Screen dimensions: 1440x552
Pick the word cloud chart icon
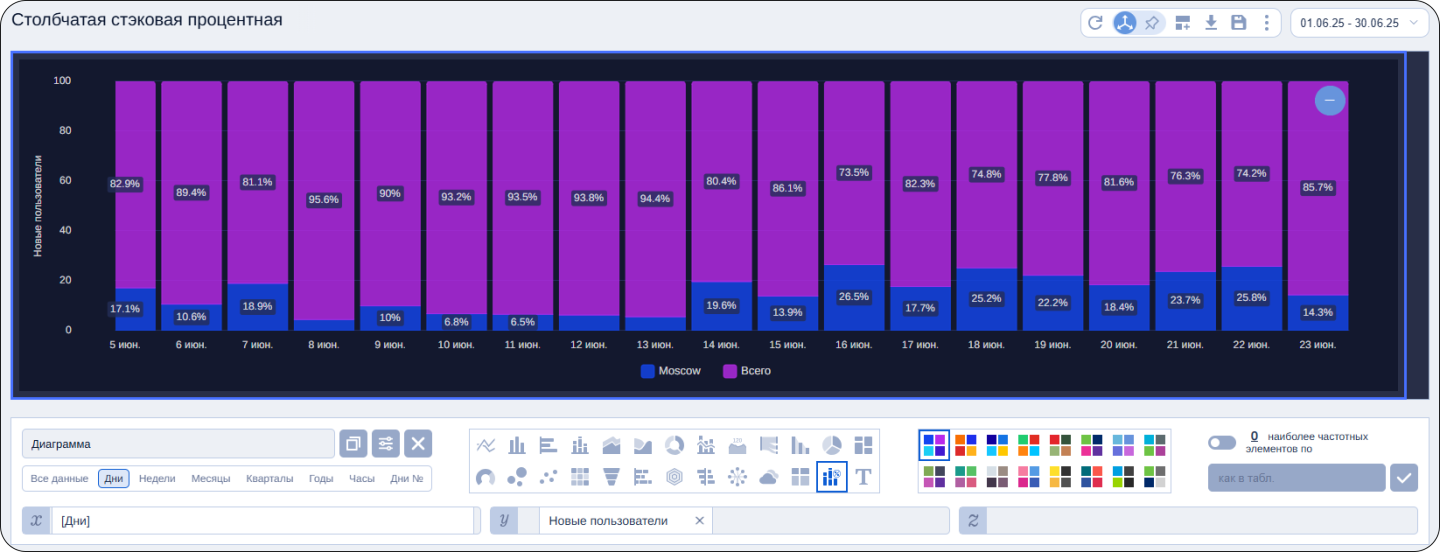pyautogui.click(x=769, y=477)
